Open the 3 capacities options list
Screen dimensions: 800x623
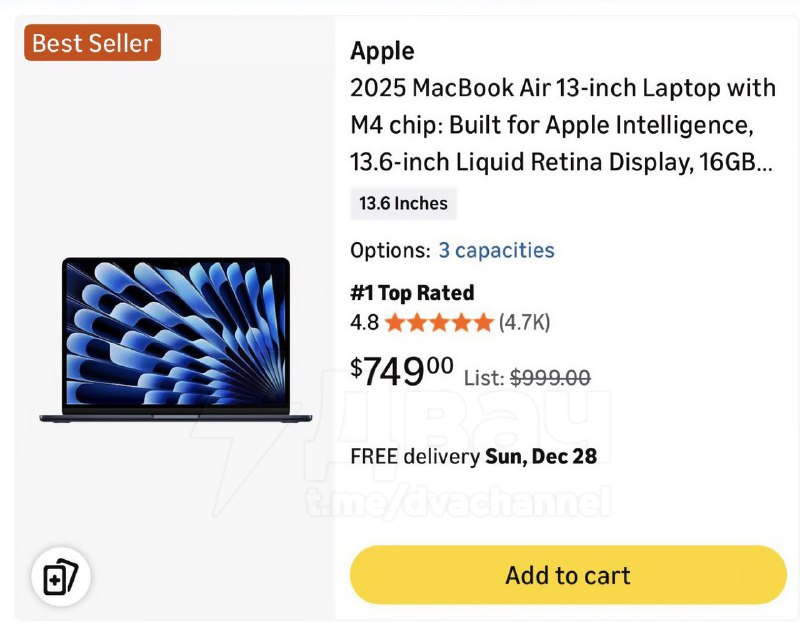(497, 250)
